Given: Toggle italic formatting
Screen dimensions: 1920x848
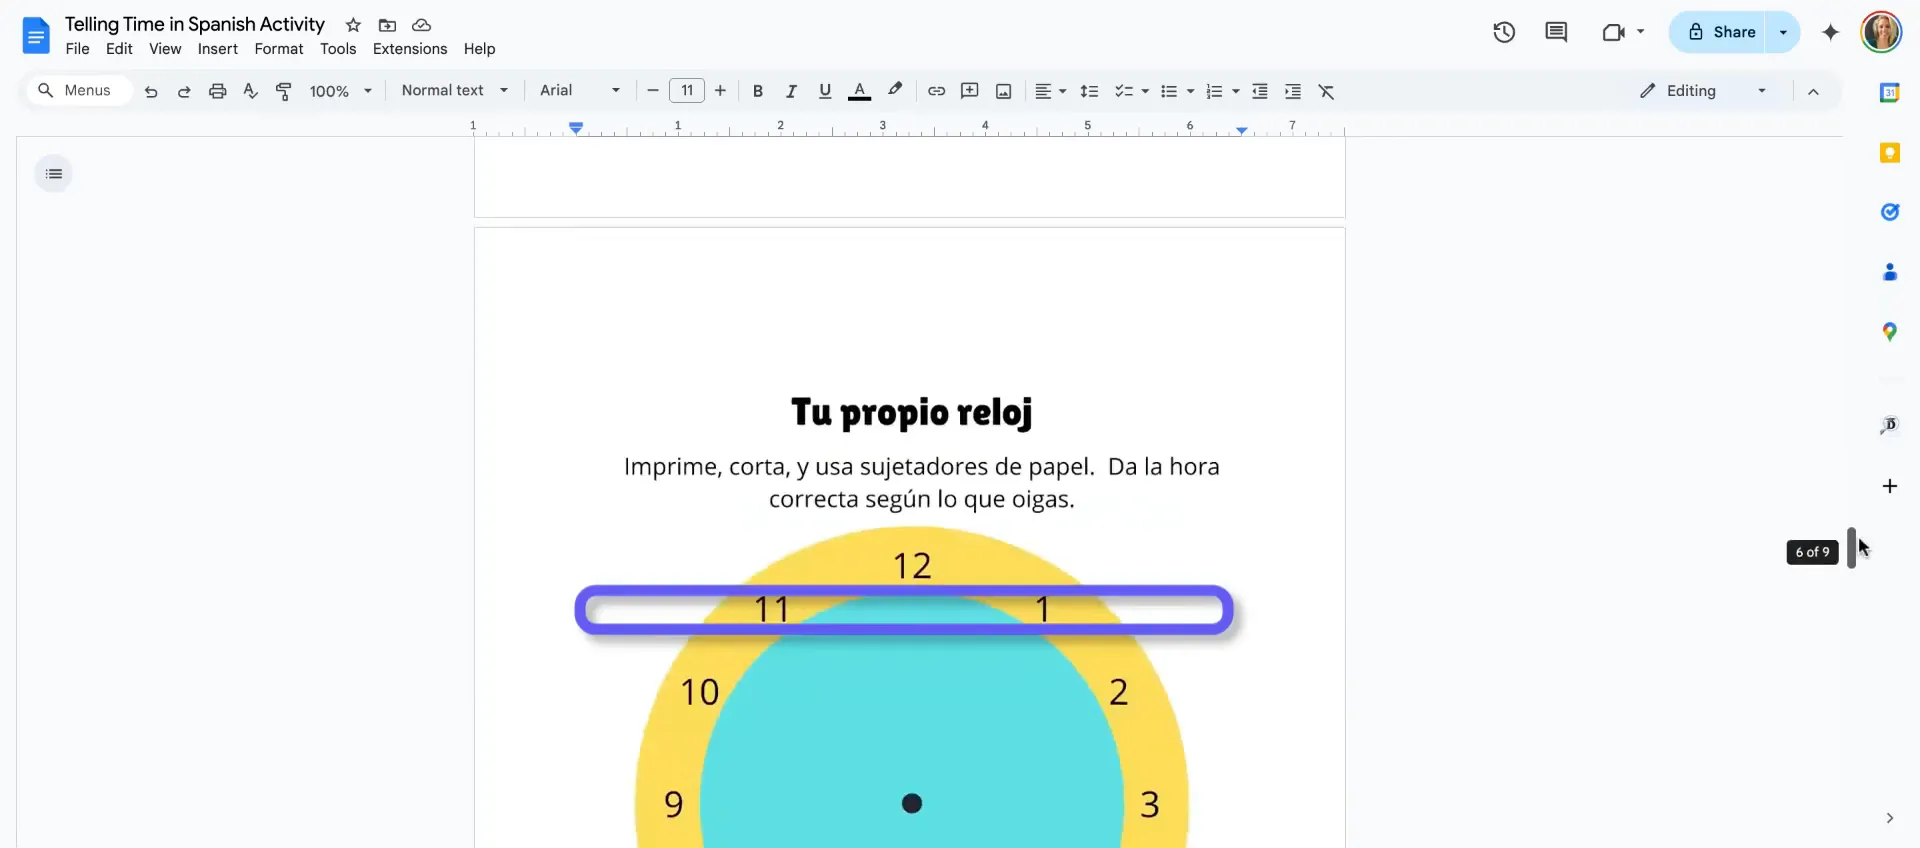Looking at the screenshot, I should 791,91.
